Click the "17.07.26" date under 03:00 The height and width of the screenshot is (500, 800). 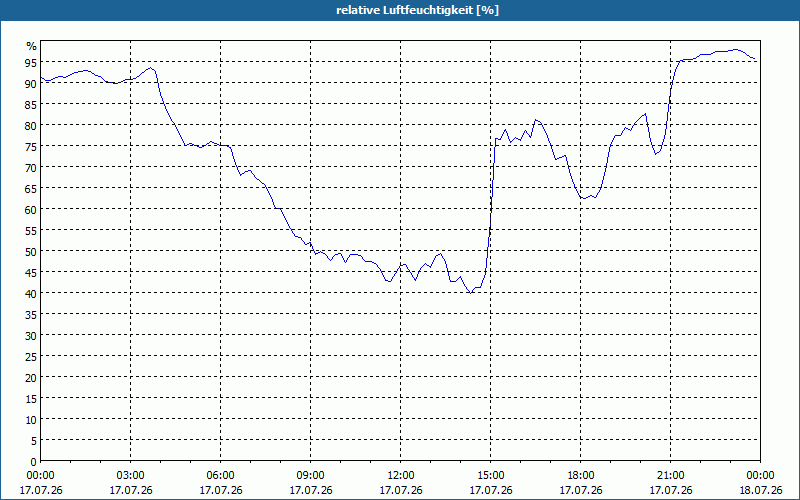tap(131, 490)
